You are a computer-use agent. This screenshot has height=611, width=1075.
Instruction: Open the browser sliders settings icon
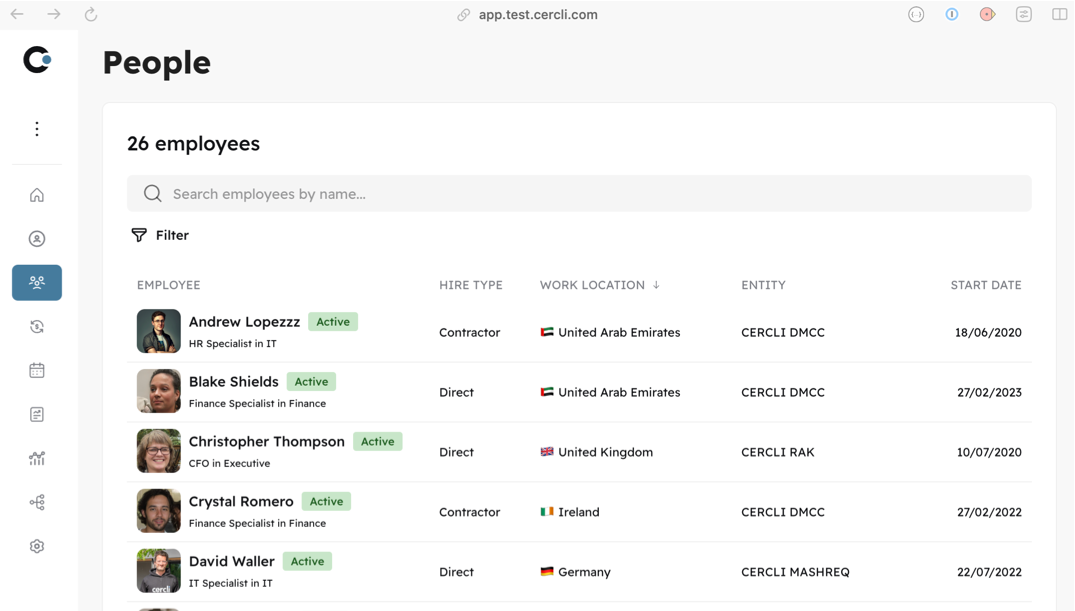click(1024, 14)
